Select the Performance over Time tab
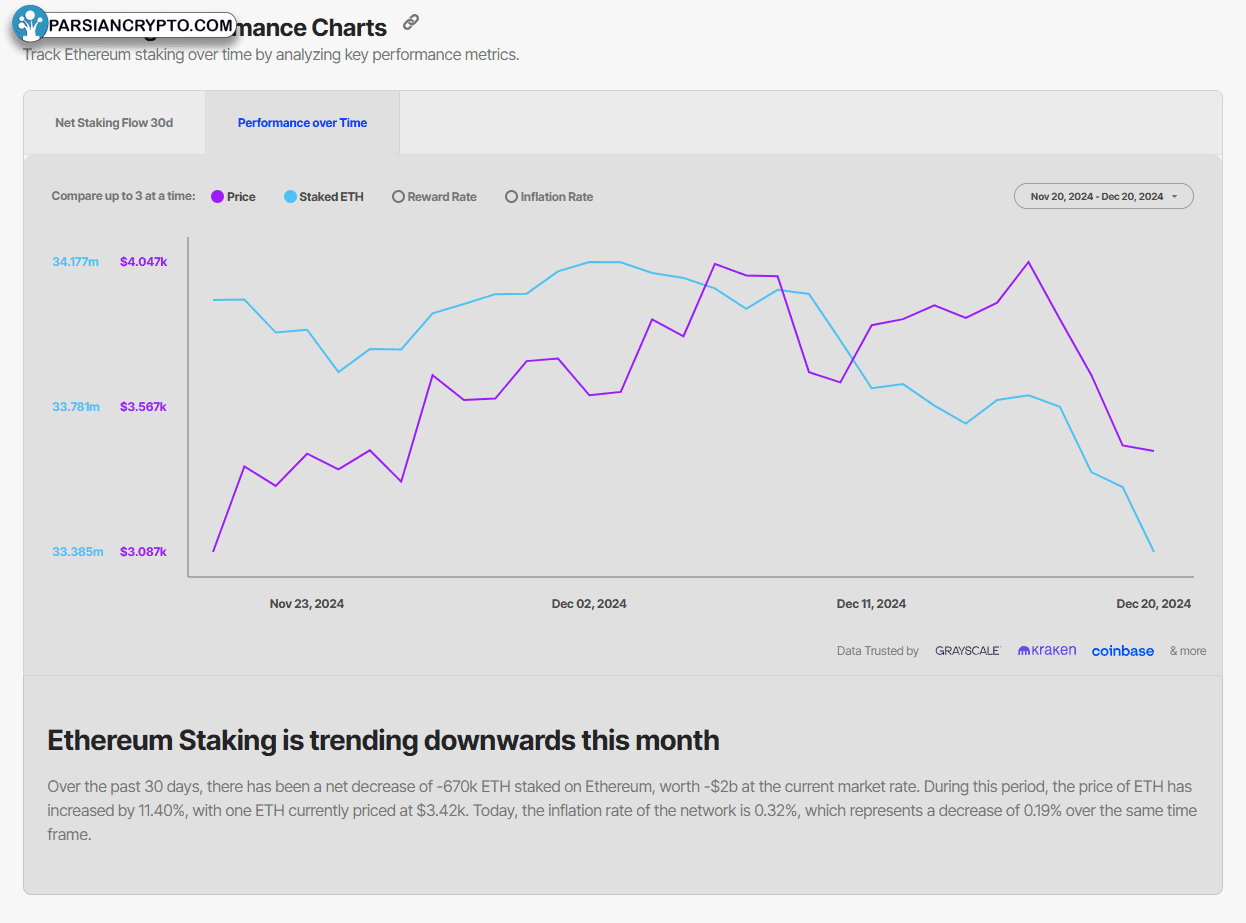Viewport: 1246px width, 923px height. coord(302,123)
